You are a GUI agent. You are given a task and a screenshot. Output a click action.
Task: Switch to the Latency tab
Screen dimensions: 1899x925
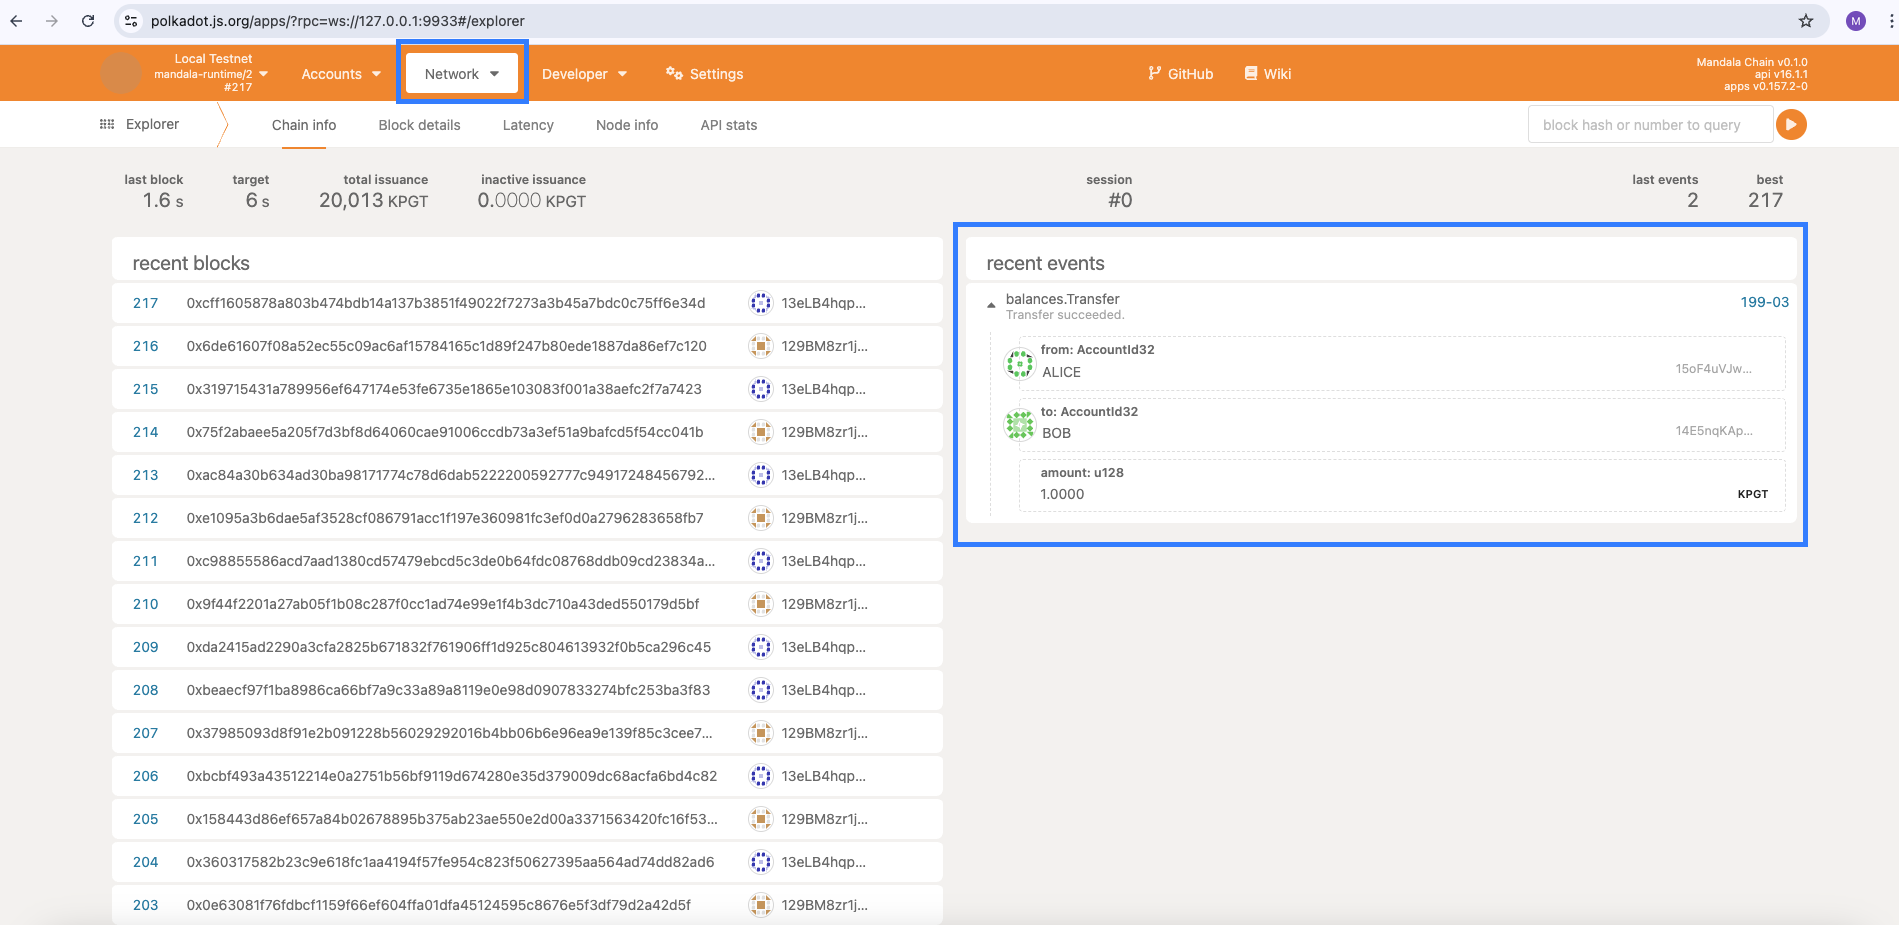tap(528, 125)
